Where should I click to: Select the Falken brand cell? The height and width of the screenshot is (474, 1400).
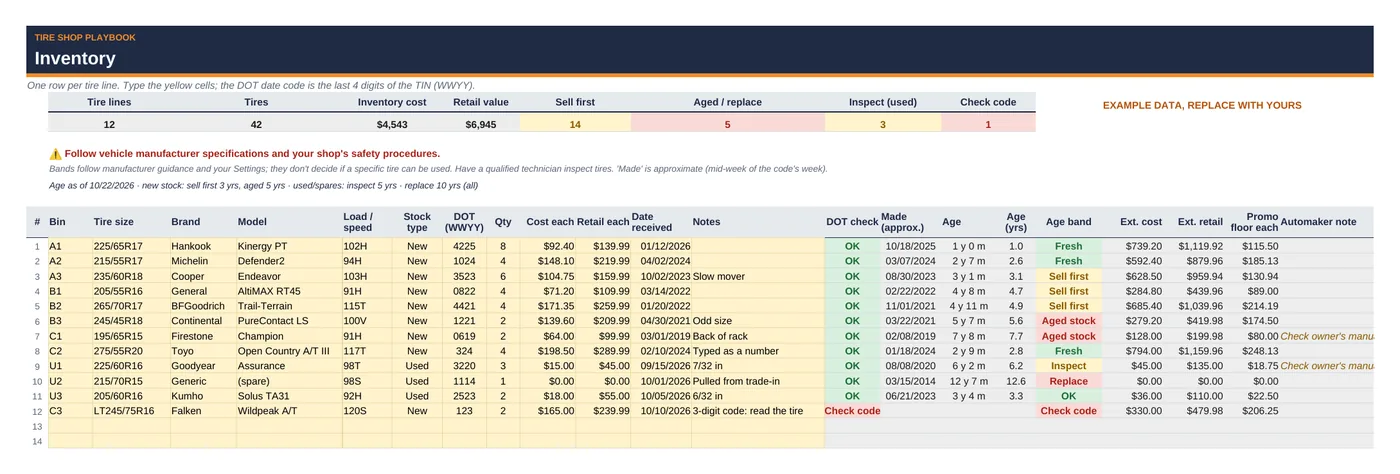pyautogui.click(x=203, y=411)
